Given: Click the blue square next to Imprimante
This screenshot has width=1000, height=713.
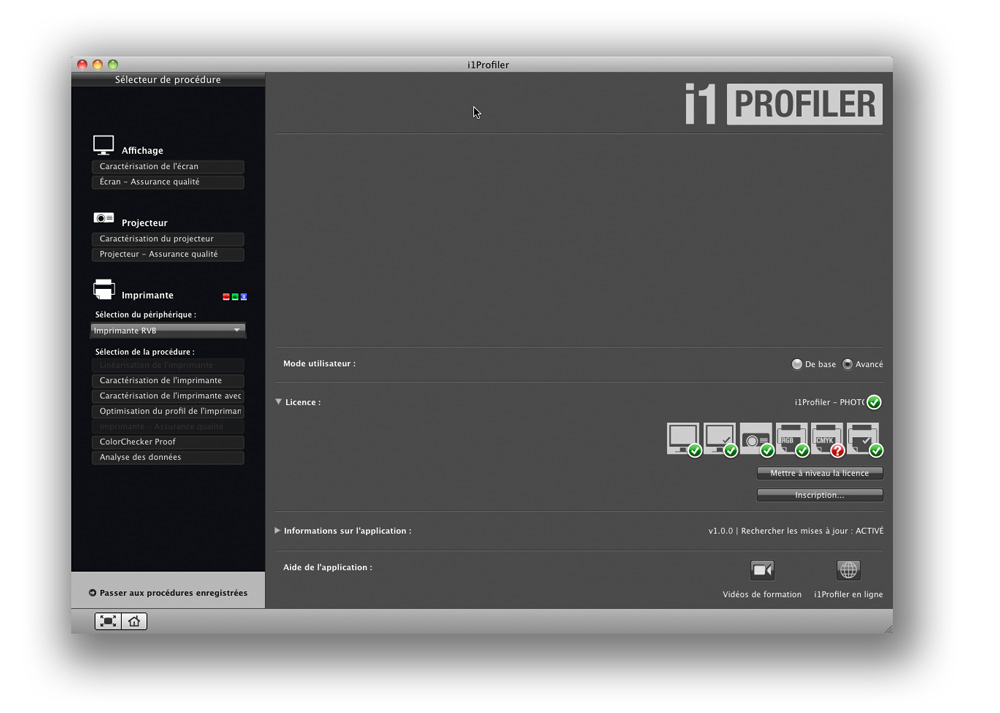Looking at the screenshot, I should [x=244, y=297].
